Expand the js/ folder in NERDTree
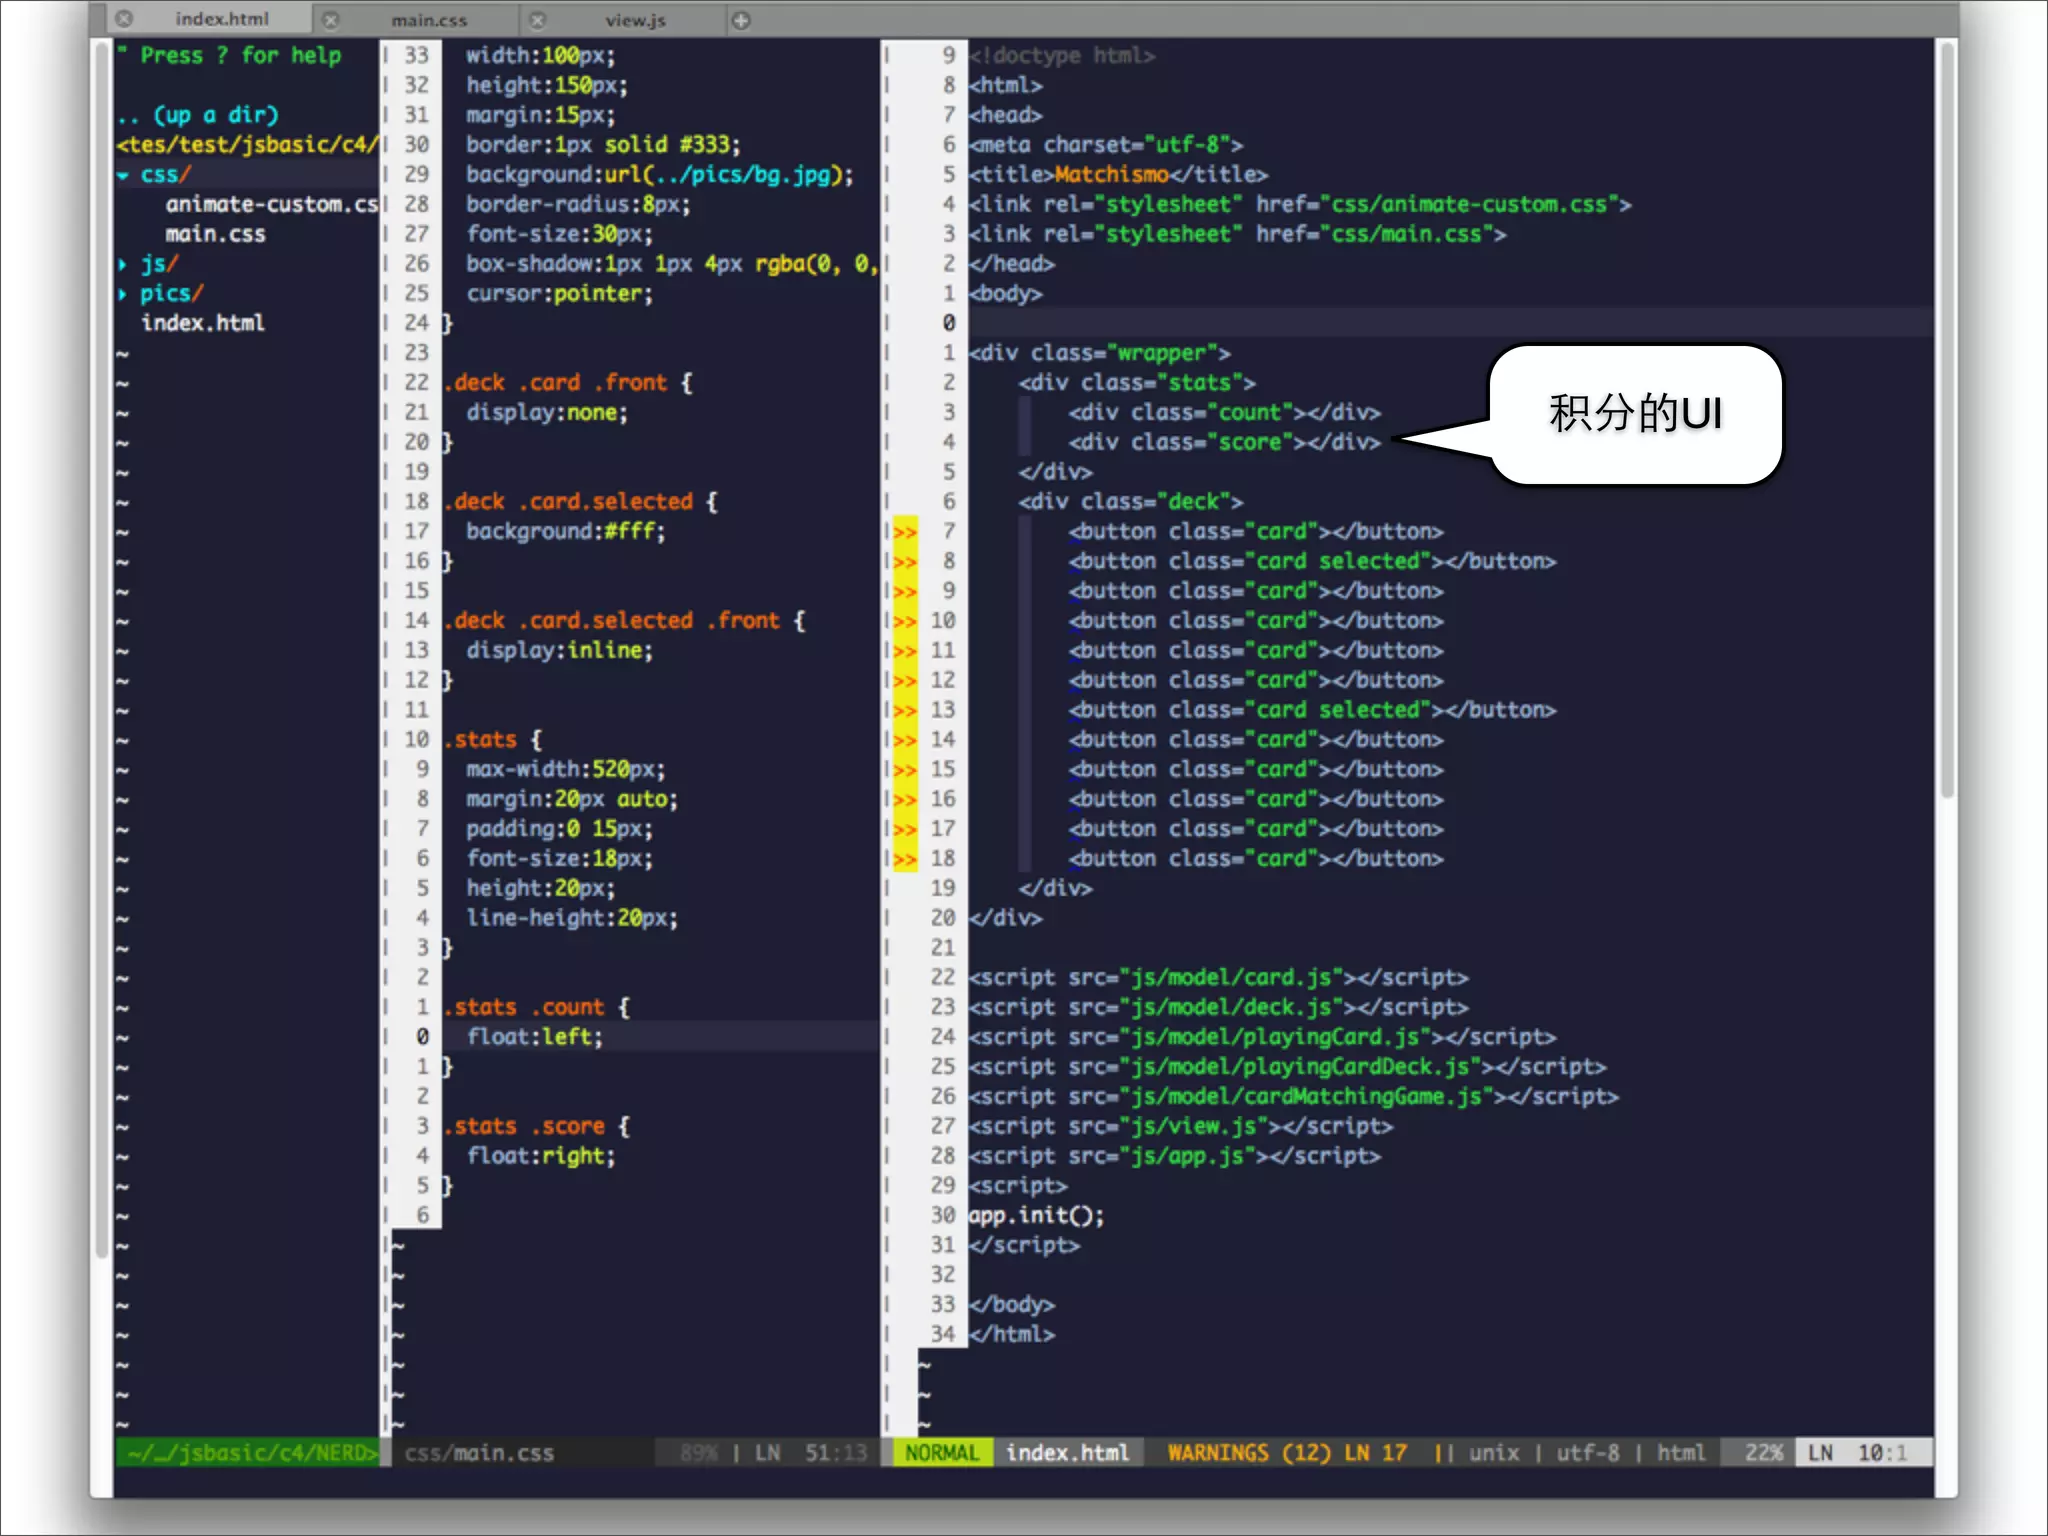 pyautogui.click(x=123, y=265)
